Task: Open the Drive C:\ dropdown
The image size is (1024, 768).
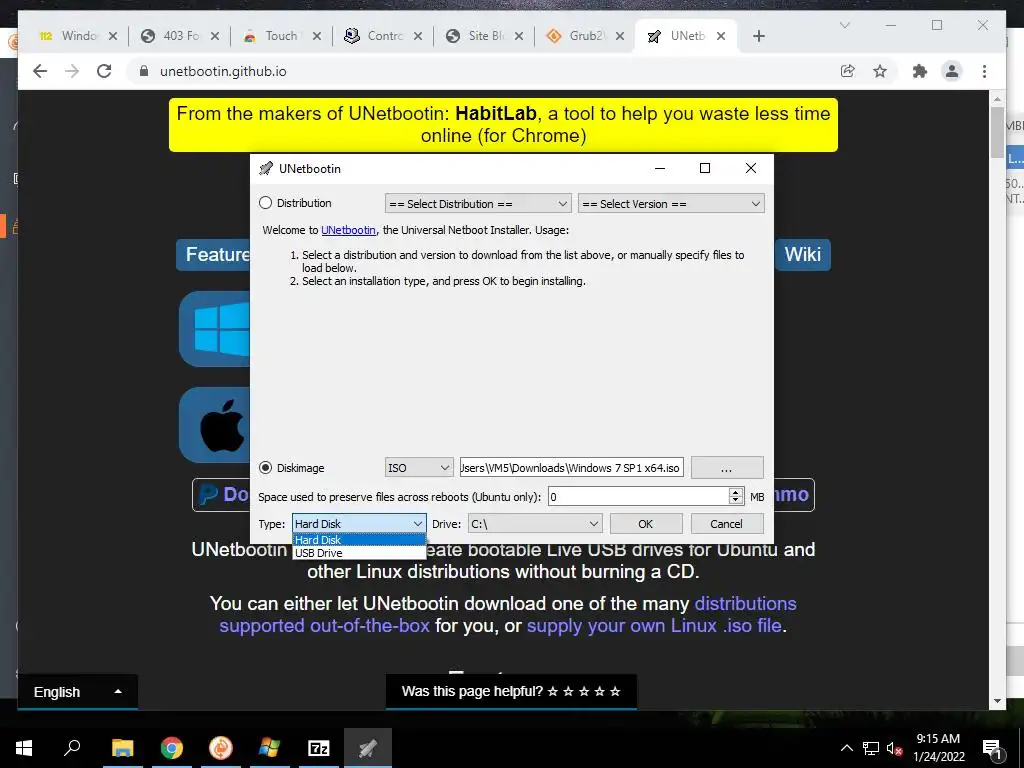Action: (x=536, y=524)
